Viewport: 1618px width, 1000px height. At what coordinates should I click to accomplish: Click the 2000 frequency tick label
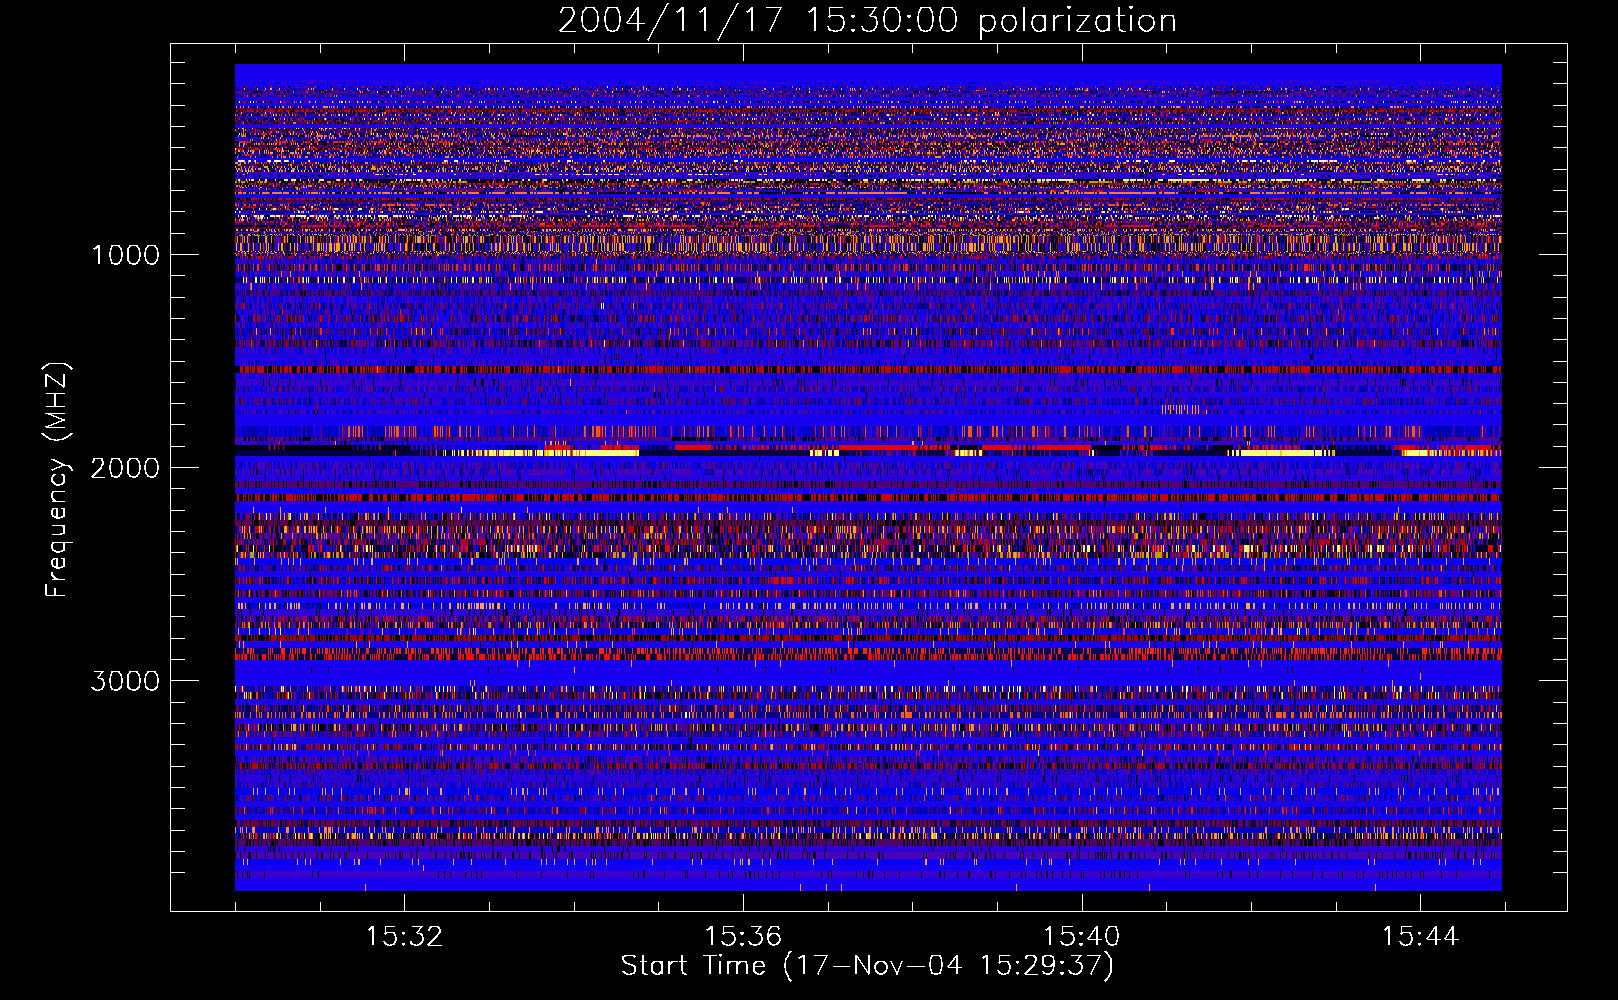click(125, 468)
